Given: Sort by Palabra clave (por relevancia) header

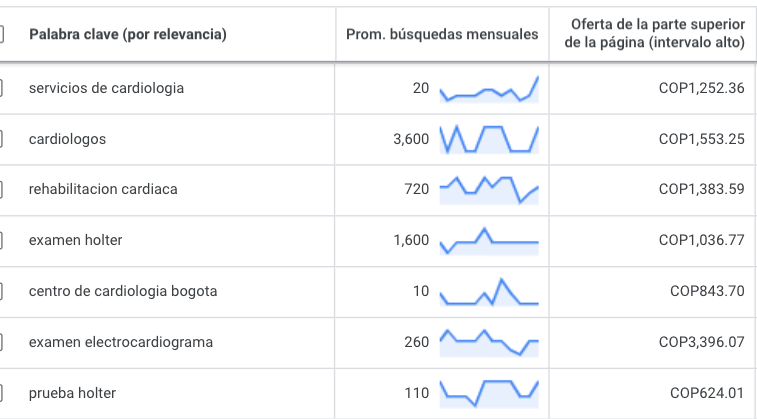Looking at the screenshot, I should coord(127,34).
